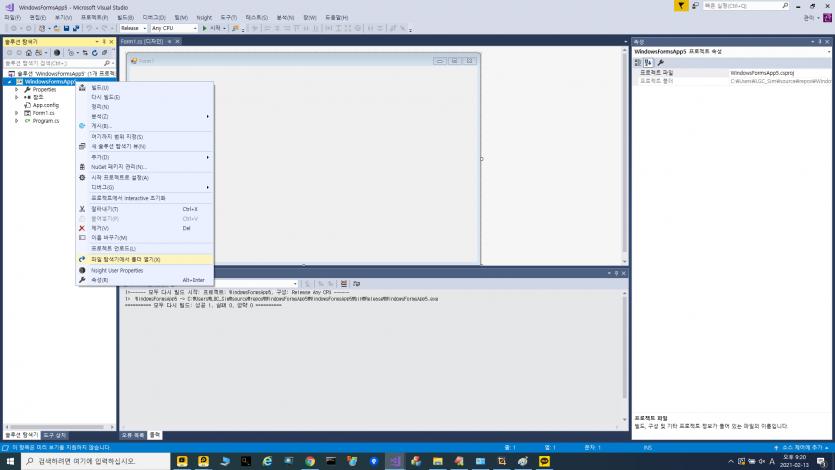The width and height of the screenshot is (835, 470).
Task: Switch to the Form1.cs [디자인] tab
Action: pyautogui.click(x=142, y=41)
